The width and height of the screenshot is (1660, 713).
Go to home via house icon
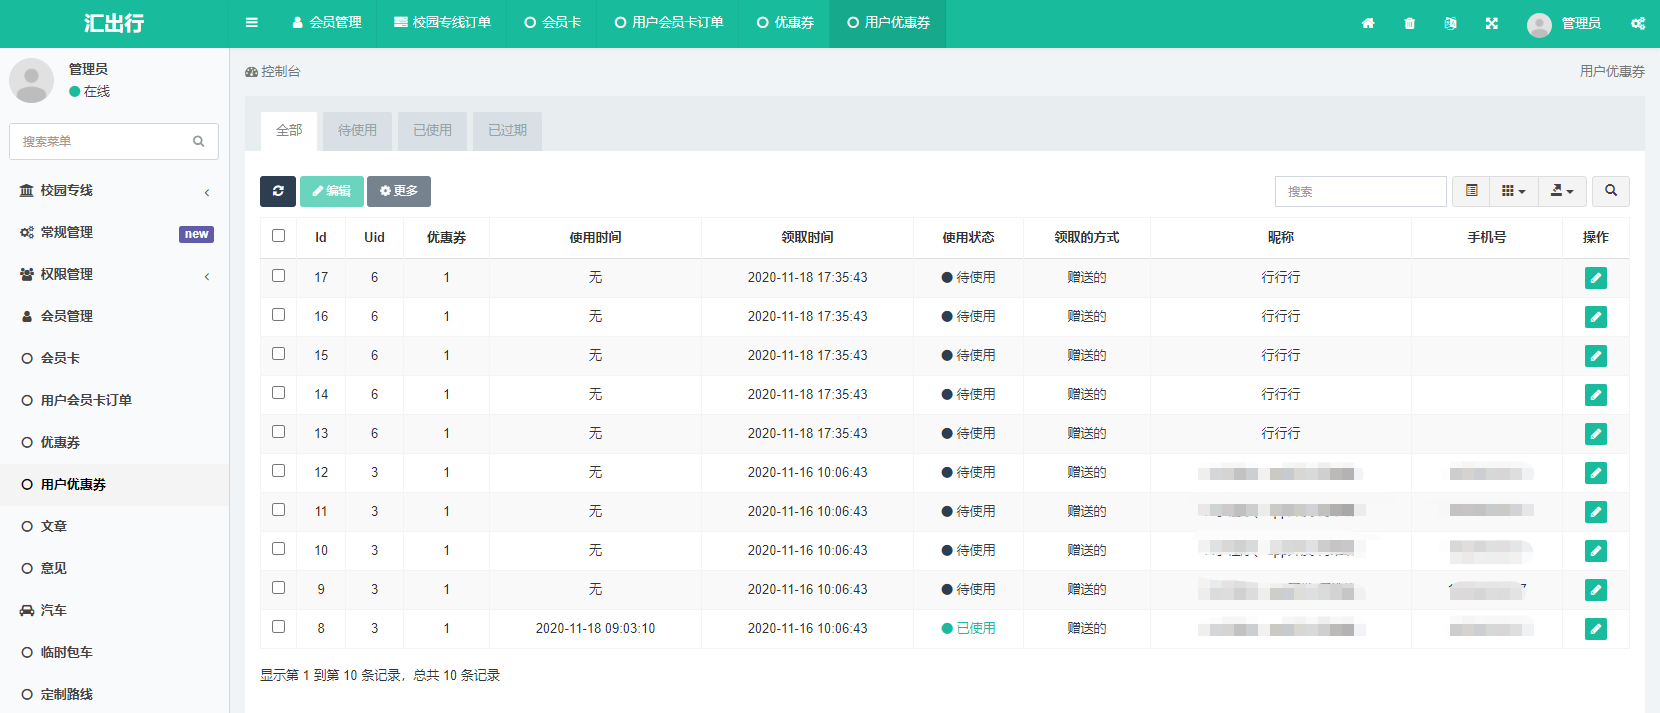click(x=1368, y=23)
